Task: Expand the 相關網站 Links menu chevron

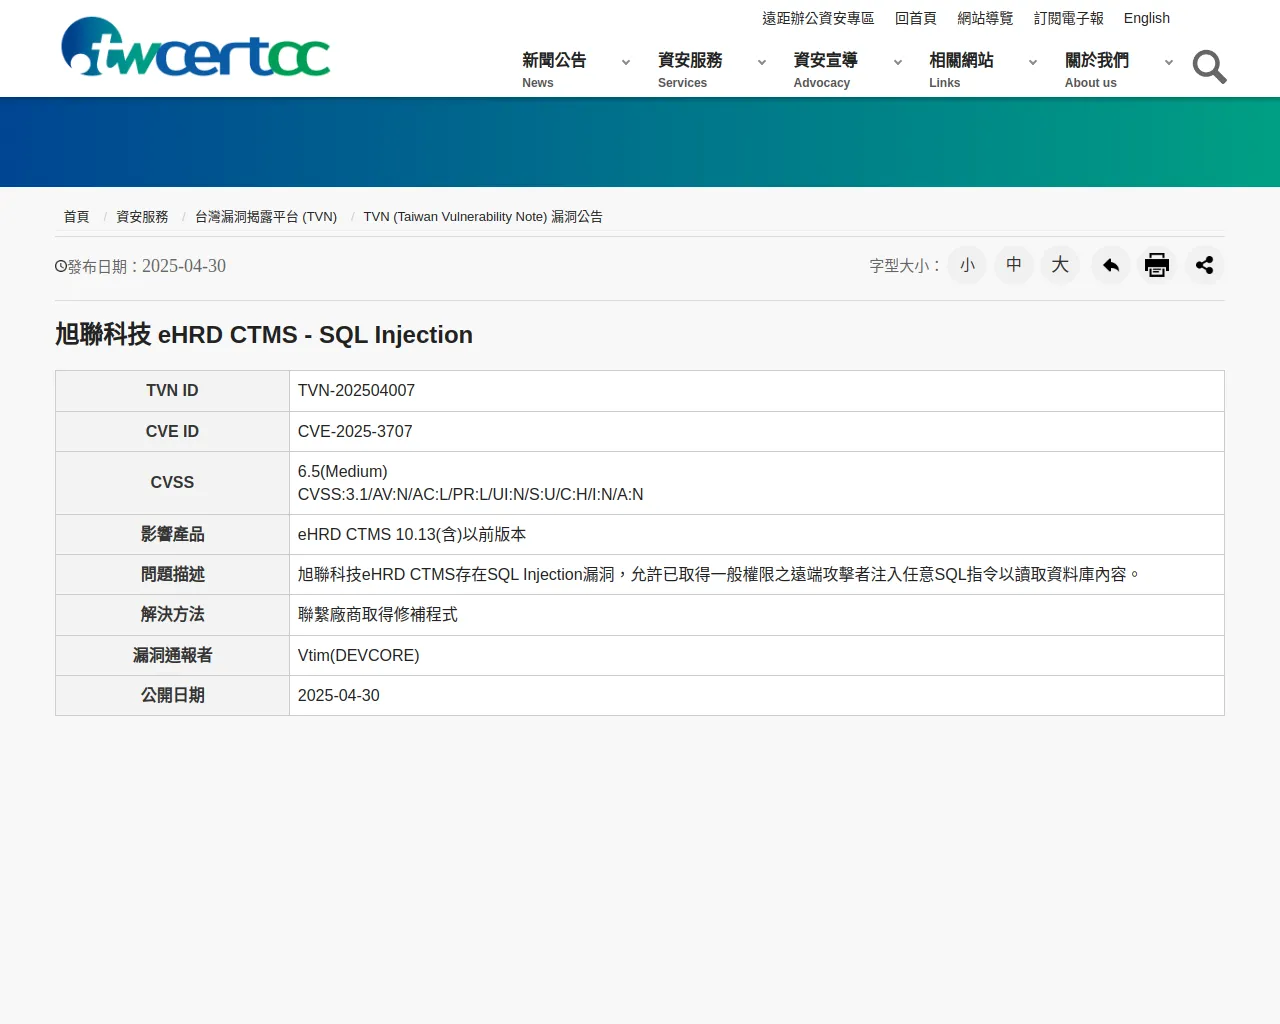Action: 1033,62
